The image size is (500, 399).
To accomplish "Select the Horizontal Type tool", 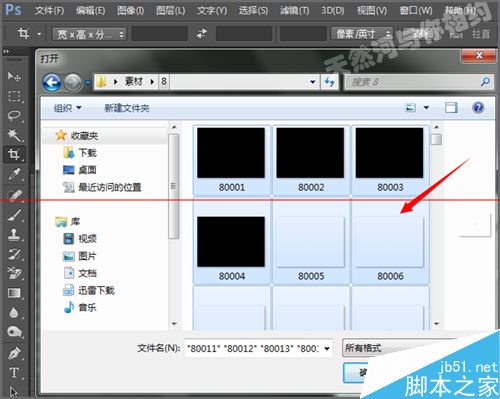I will [14, 373].
